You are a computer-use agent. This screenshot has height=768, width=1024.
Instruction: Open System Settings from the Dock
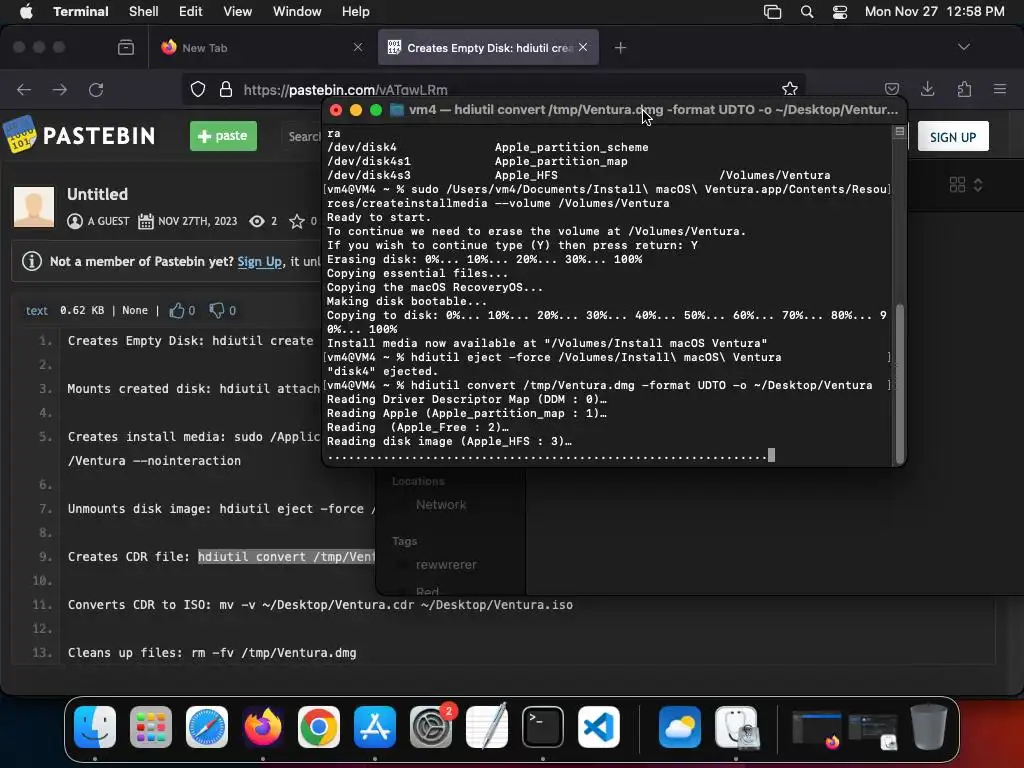click(431, 727)
